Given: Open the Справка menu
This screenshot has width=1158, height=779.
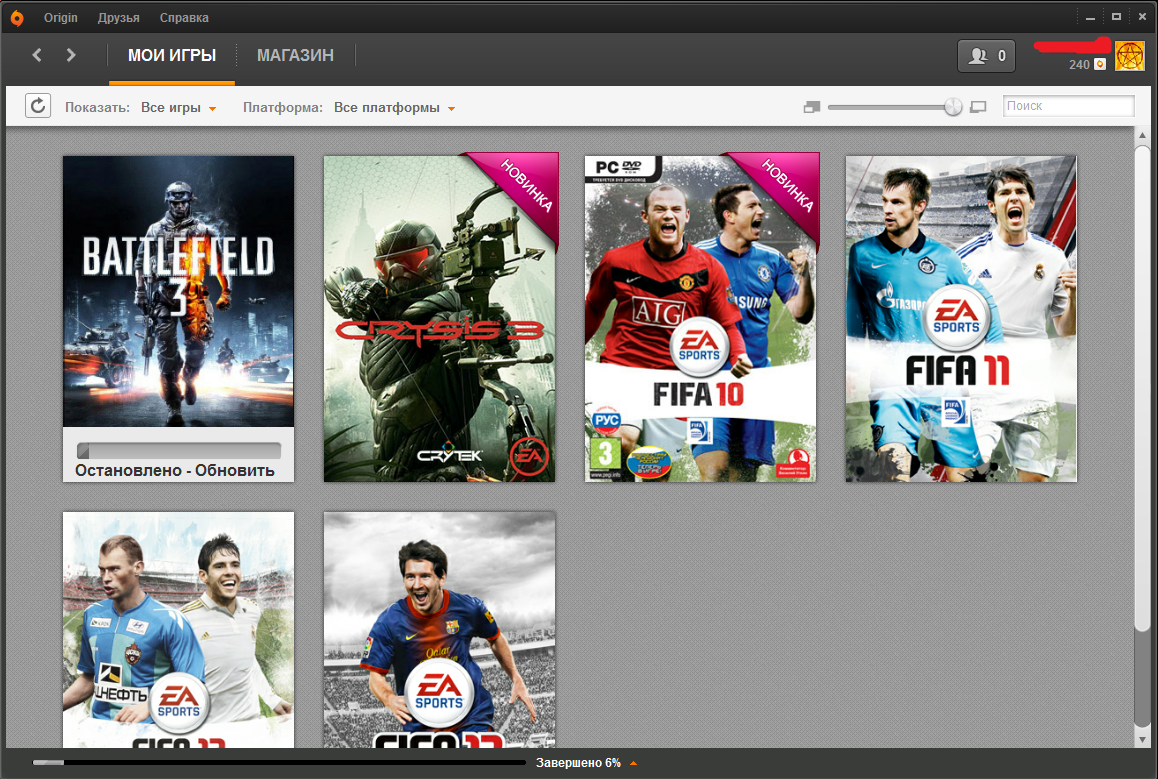Looking at the screenshot, I should pyautogui.click(x=184, y=18).
